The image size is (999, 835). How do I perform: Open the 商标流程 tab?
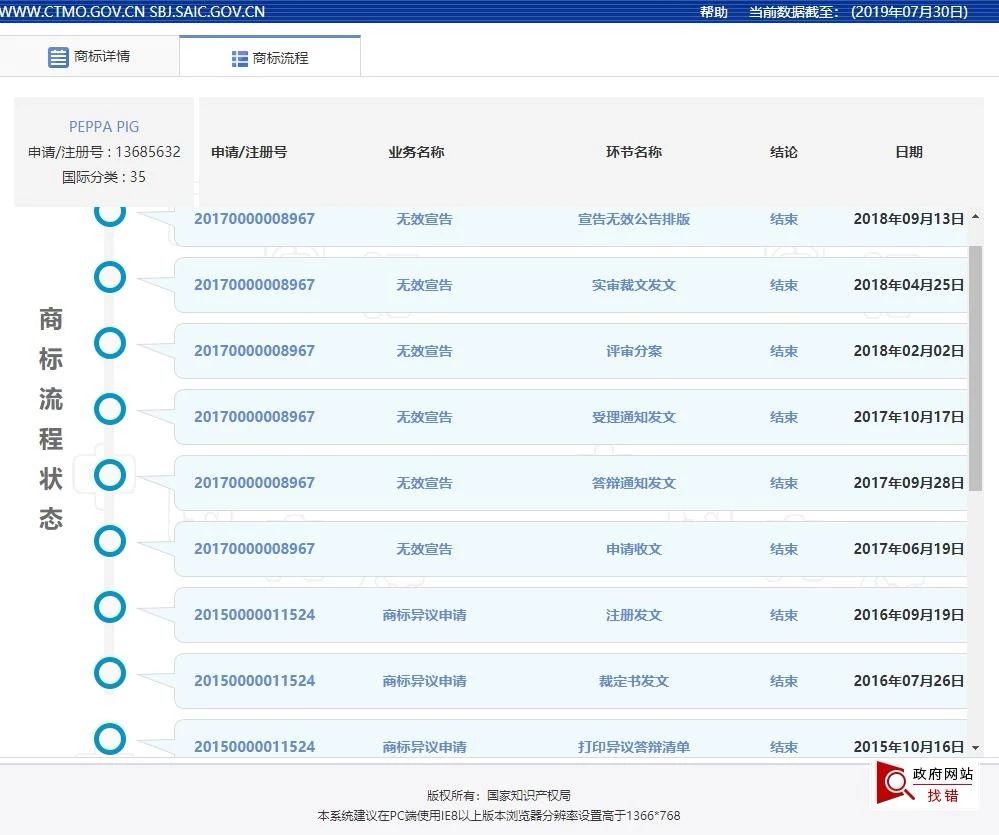click(270, 58)
